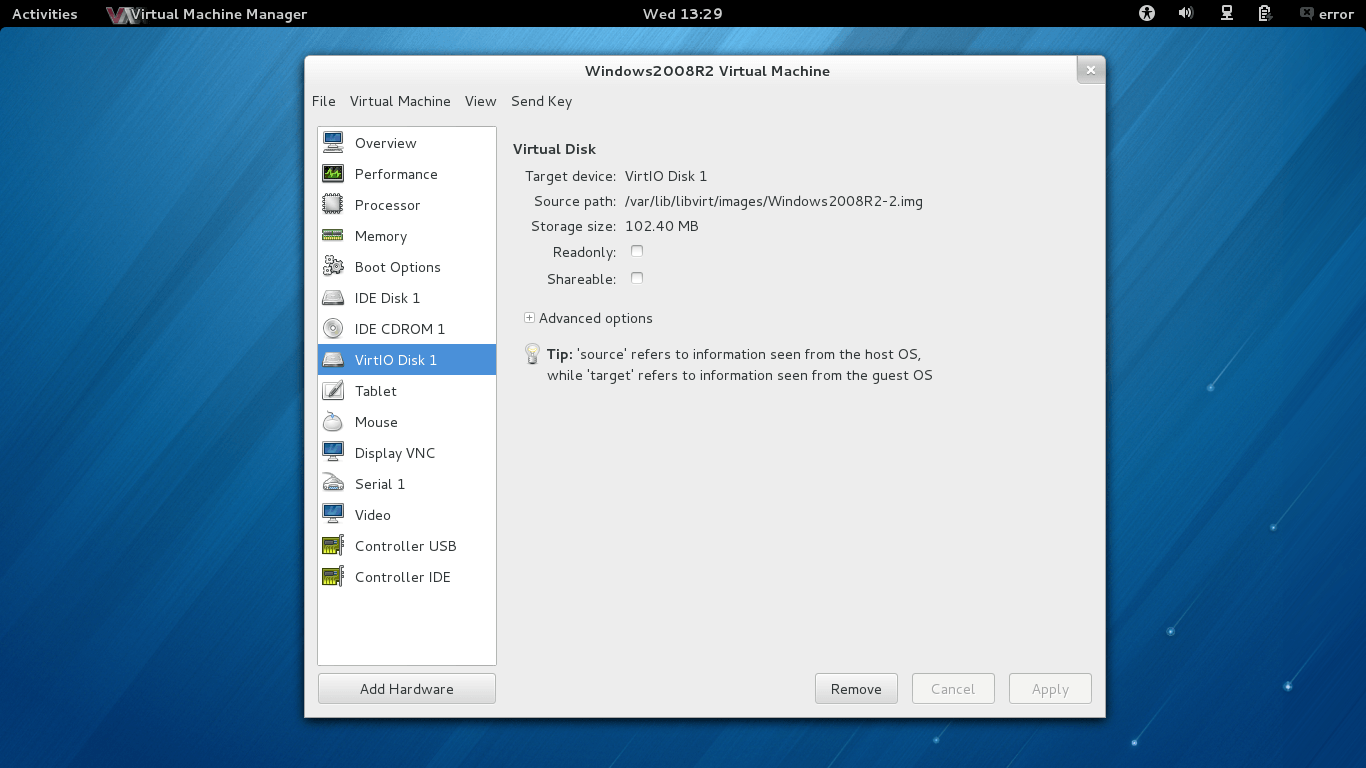Click the Remove button
1366x768 pixels.
(x=856, y=689)
